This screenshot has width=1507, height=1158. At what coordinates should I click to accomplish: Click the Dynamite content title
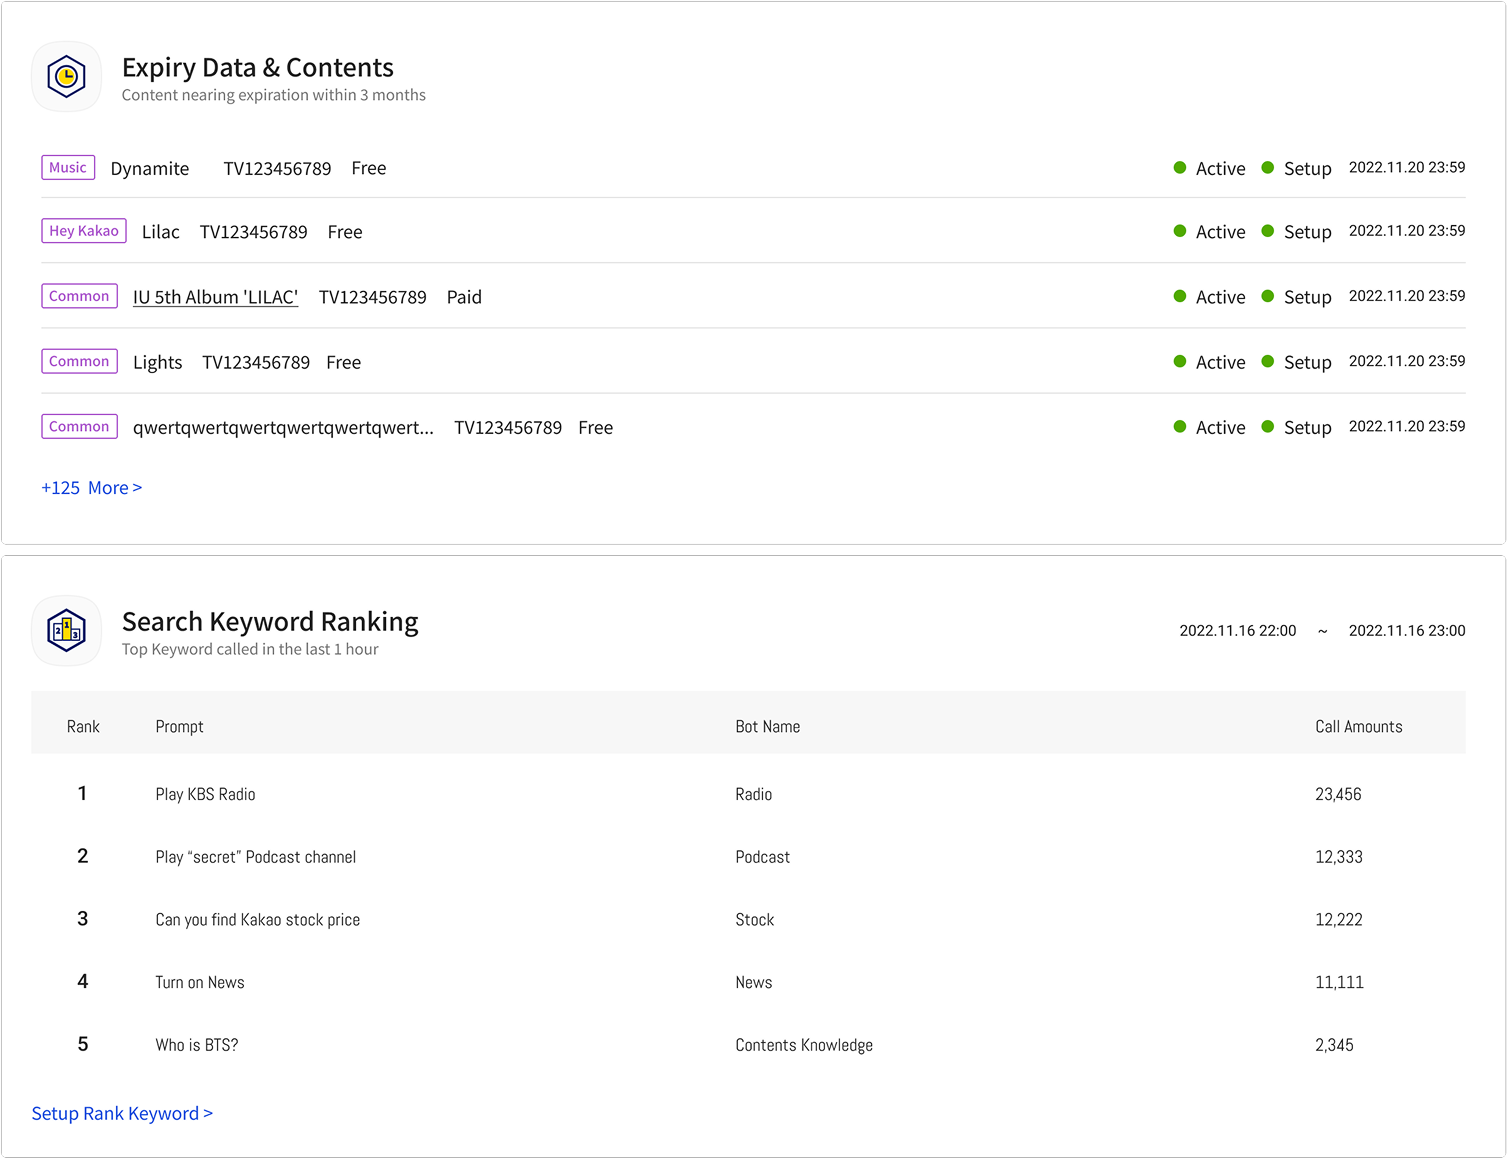pyautogui.click(x=150, y=169)
